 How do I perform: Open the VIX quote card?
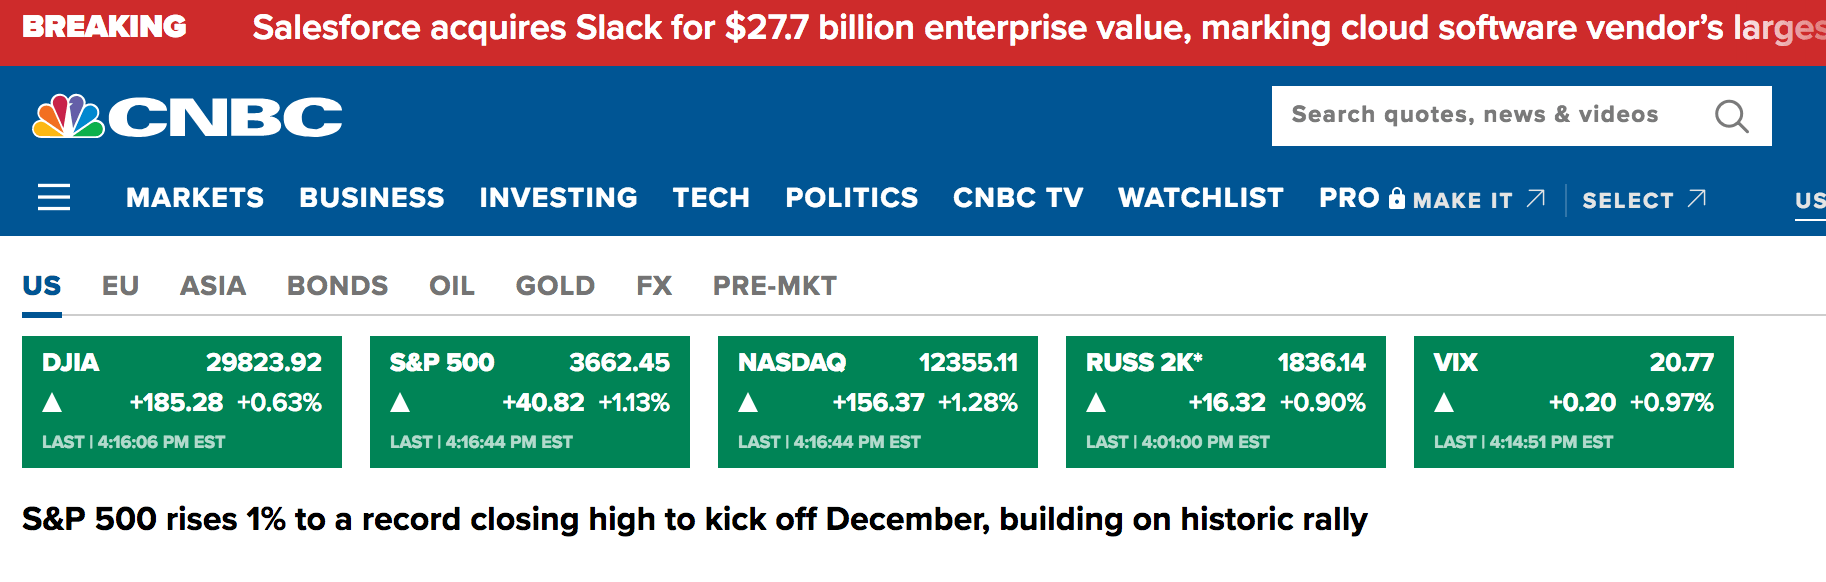pyautogui.click(x=1573, y=401)
